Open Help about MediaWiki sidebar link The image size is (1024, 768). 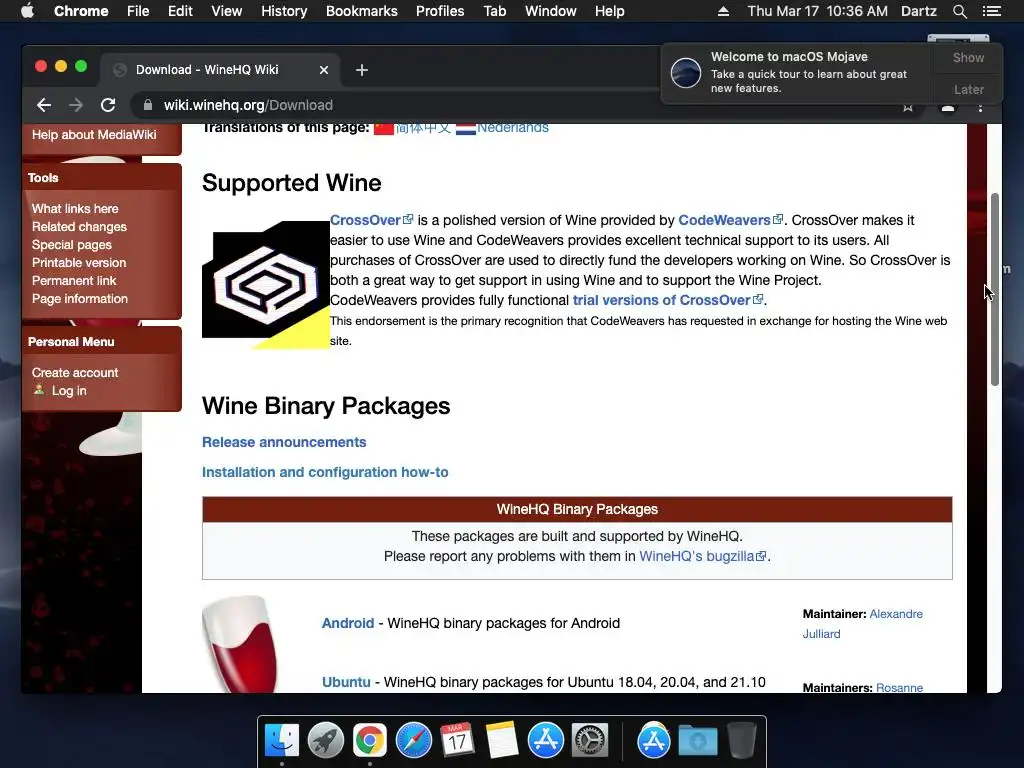point(94,135)
